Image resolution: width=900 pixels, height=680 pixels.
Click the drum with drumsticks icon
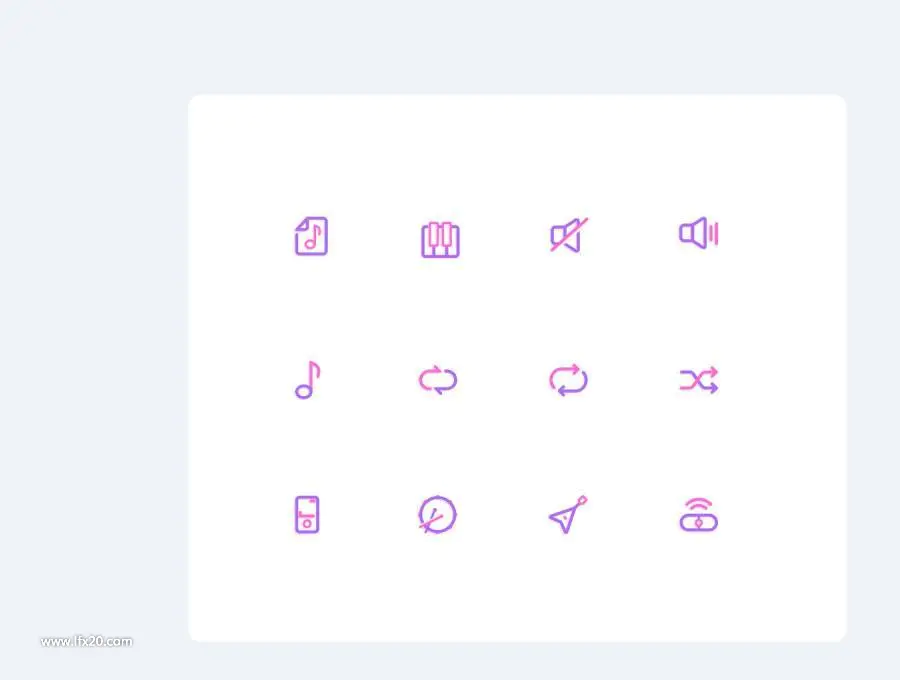[x=437, y=515]
